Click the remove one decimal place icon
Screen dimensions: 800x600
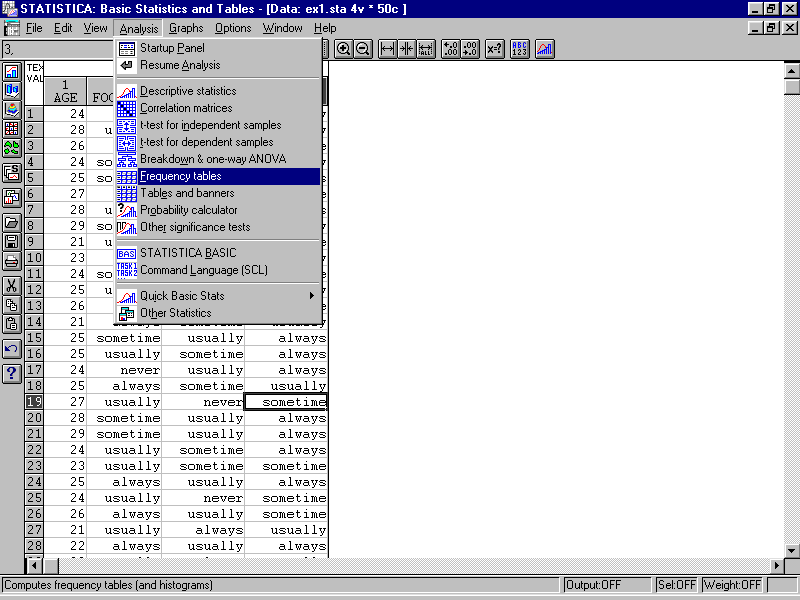coord(470,49)
